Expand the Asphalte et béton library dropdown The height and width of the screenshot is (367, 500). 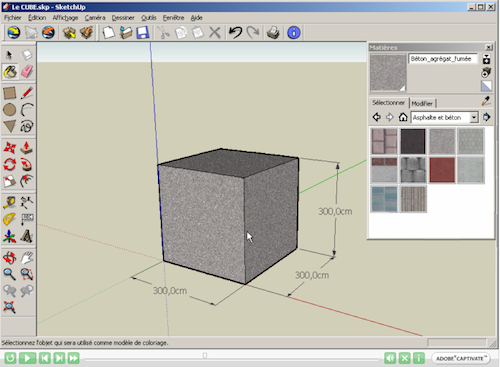click(474, 117)
